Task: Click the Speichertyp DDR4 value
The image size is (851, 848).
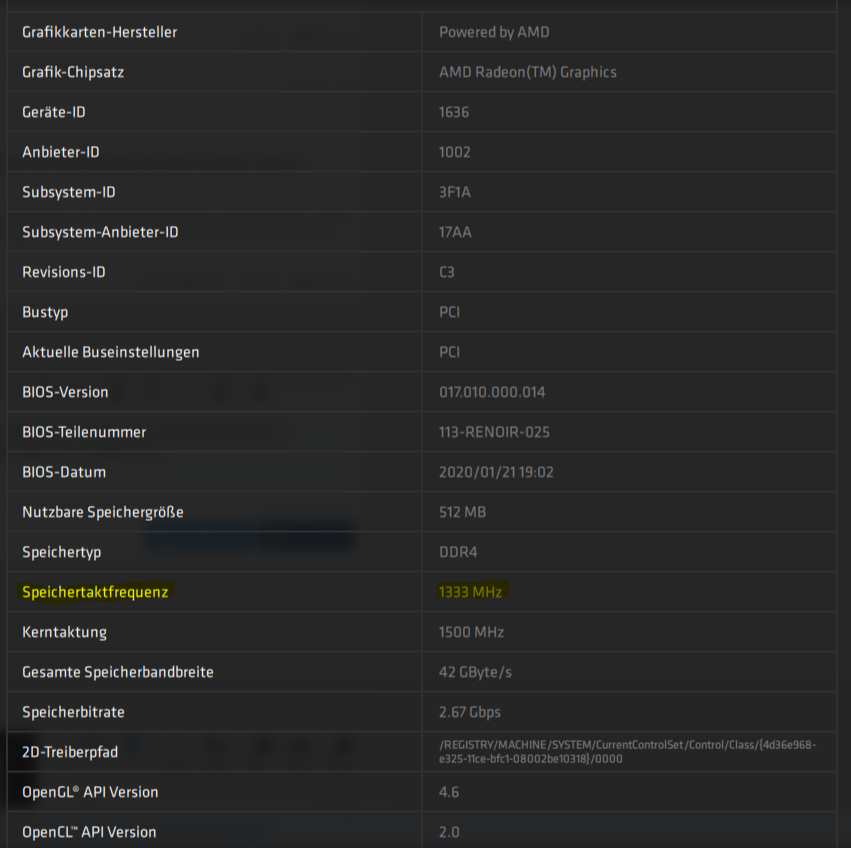Action: pos(458,552)
